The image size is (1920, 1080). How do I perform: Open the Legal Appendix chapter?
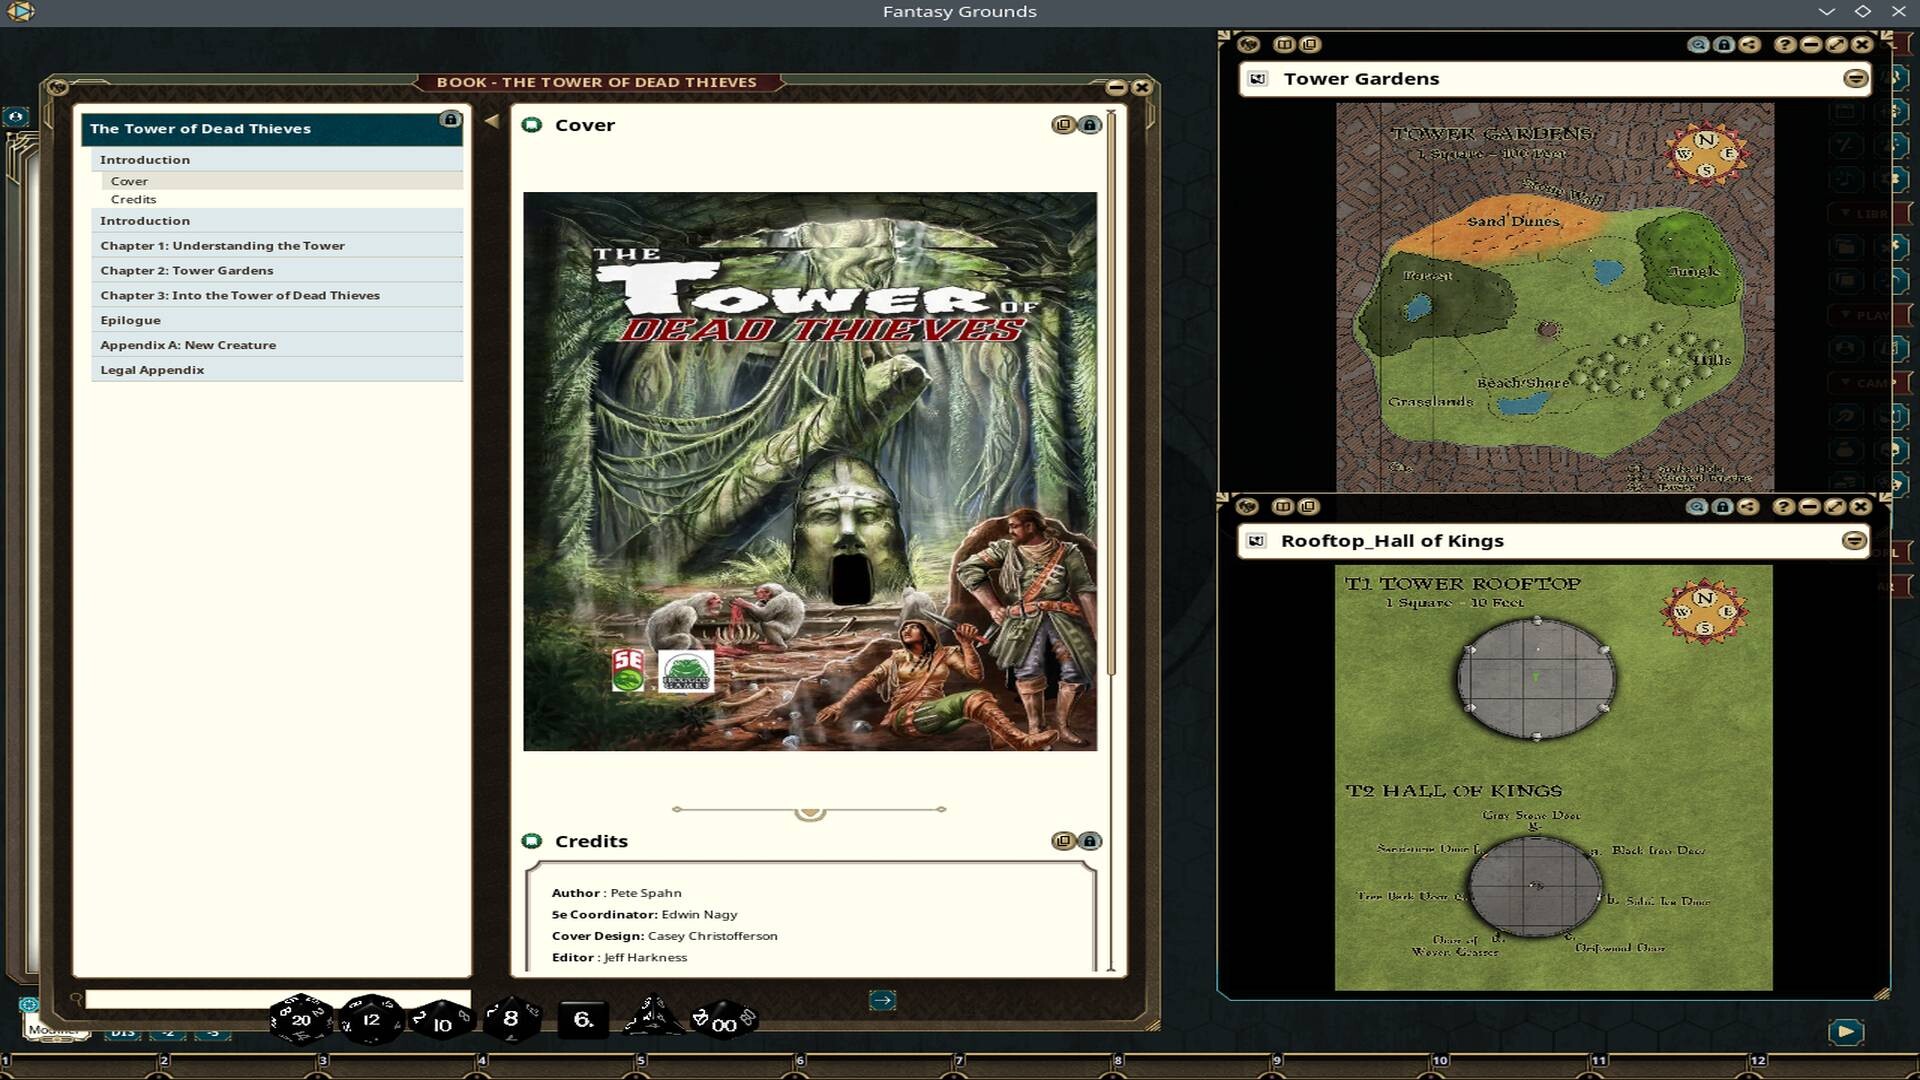[x=151, y=369]
